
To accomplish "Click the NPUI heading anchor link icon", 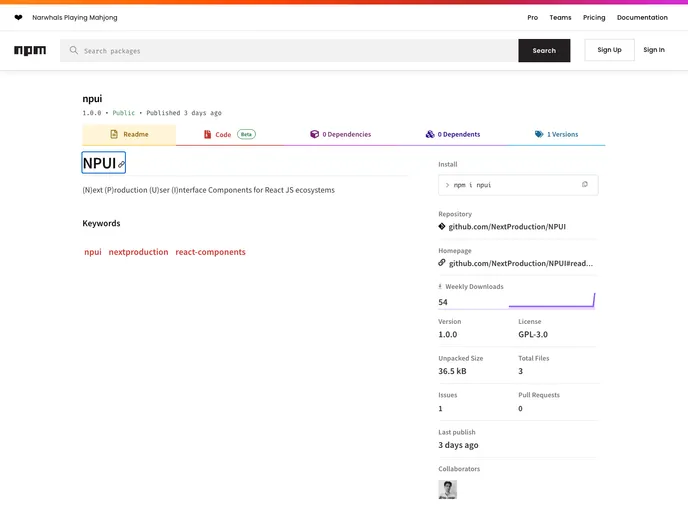I will [121, 164].
